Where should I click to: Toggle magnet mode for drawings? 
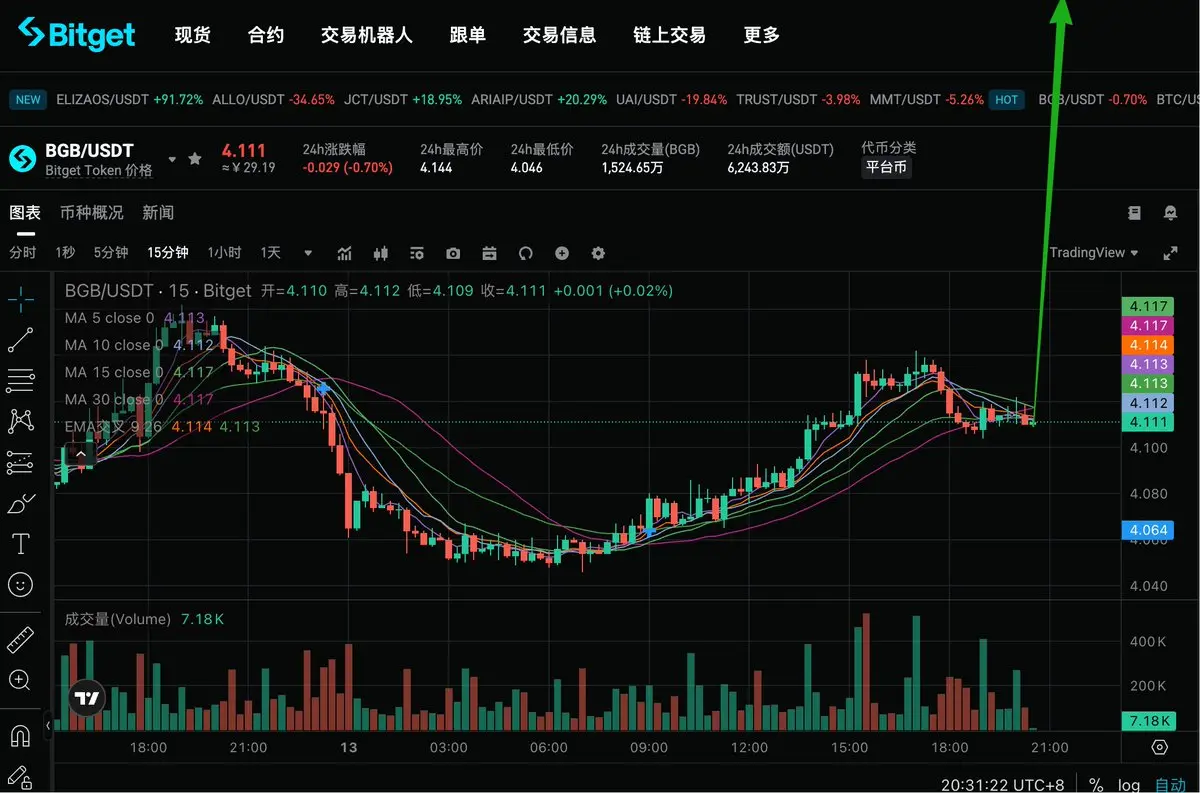point(20,736)
